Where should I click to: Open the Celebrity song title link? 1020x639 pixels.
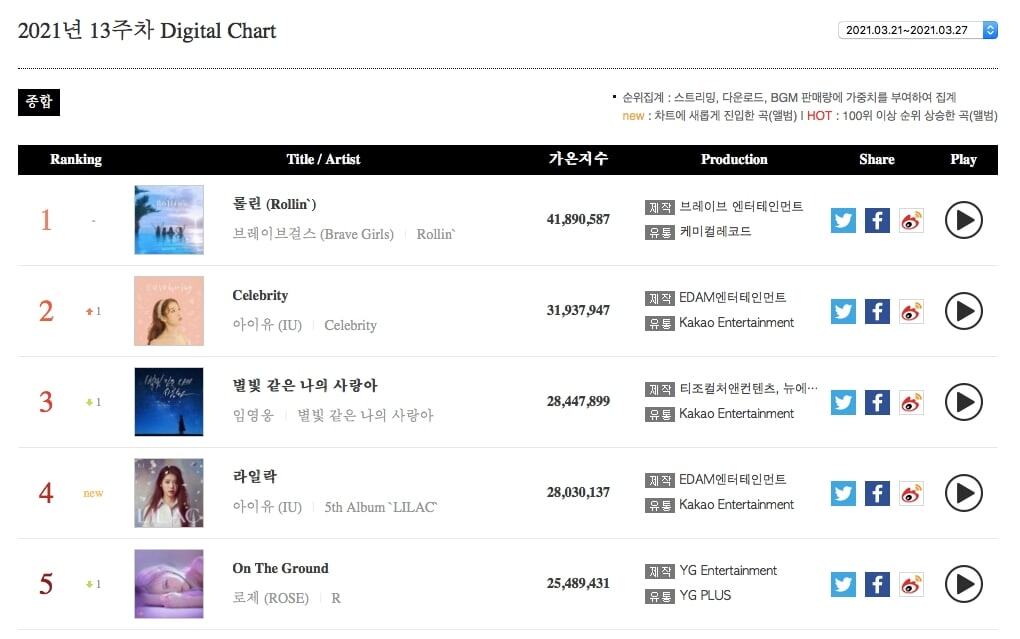[x=260, y=296]
